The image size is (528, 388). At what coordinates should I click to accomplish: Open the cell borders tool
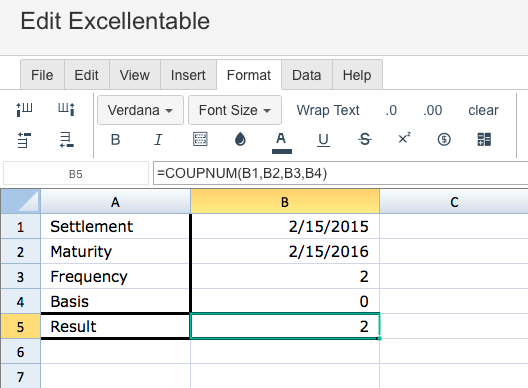(200, 139)
